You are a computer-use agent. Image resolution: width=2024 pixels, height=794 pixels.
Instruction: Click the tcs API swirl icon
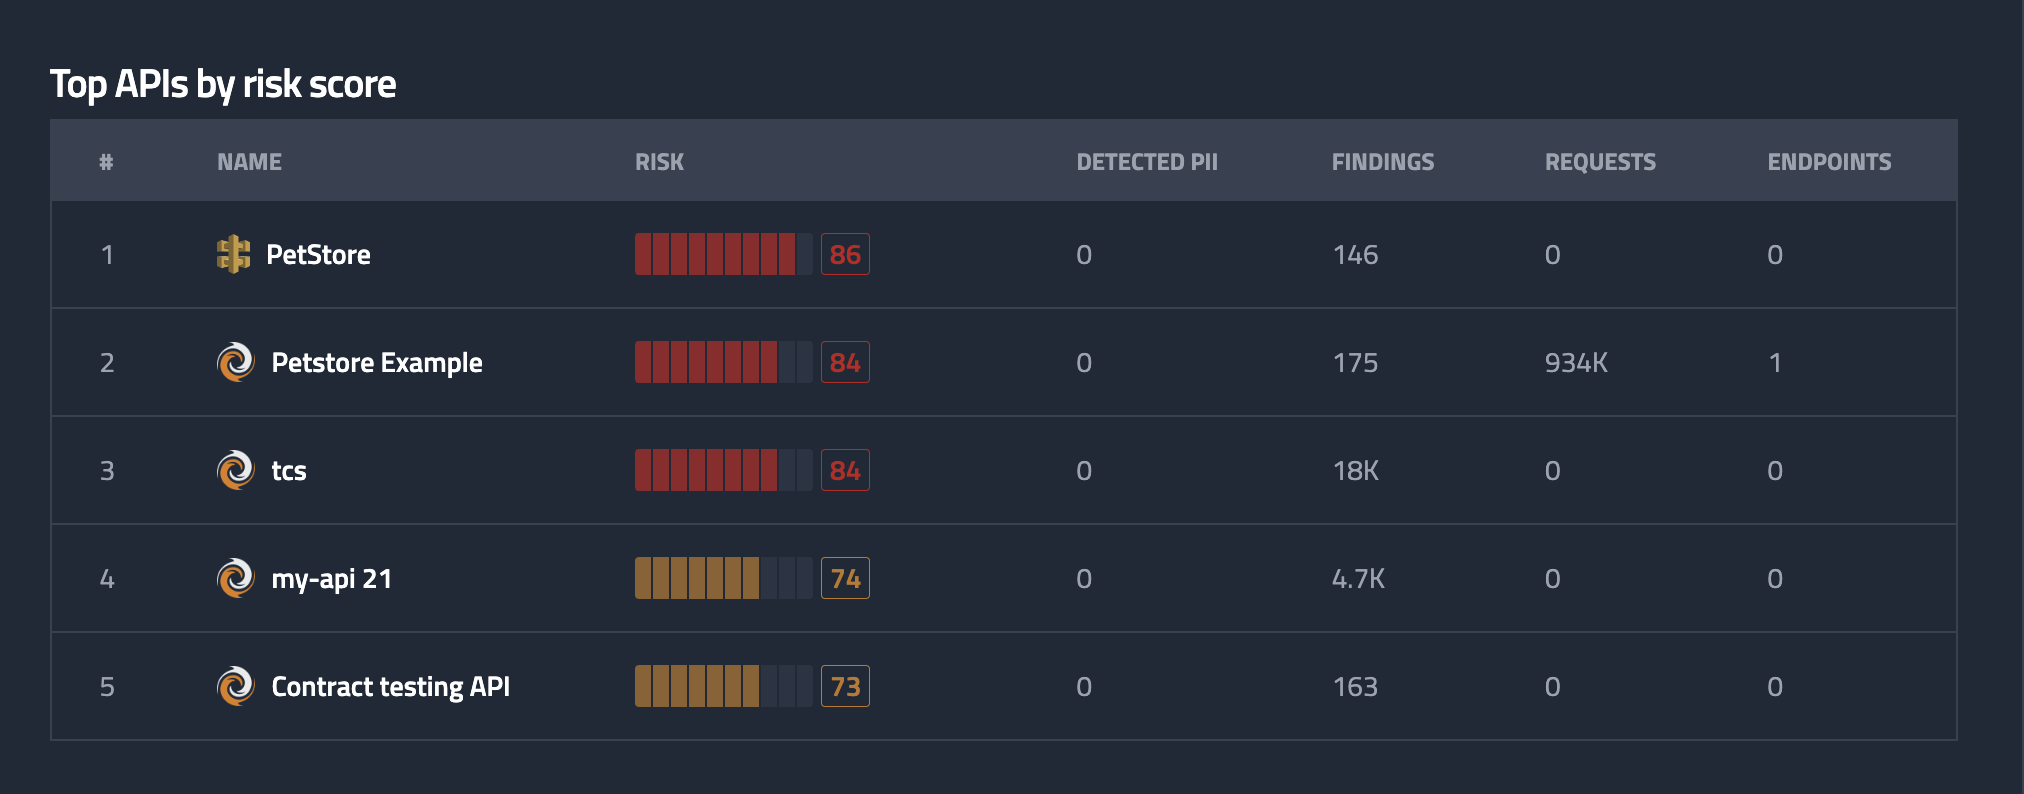click(x=236, y=470)
